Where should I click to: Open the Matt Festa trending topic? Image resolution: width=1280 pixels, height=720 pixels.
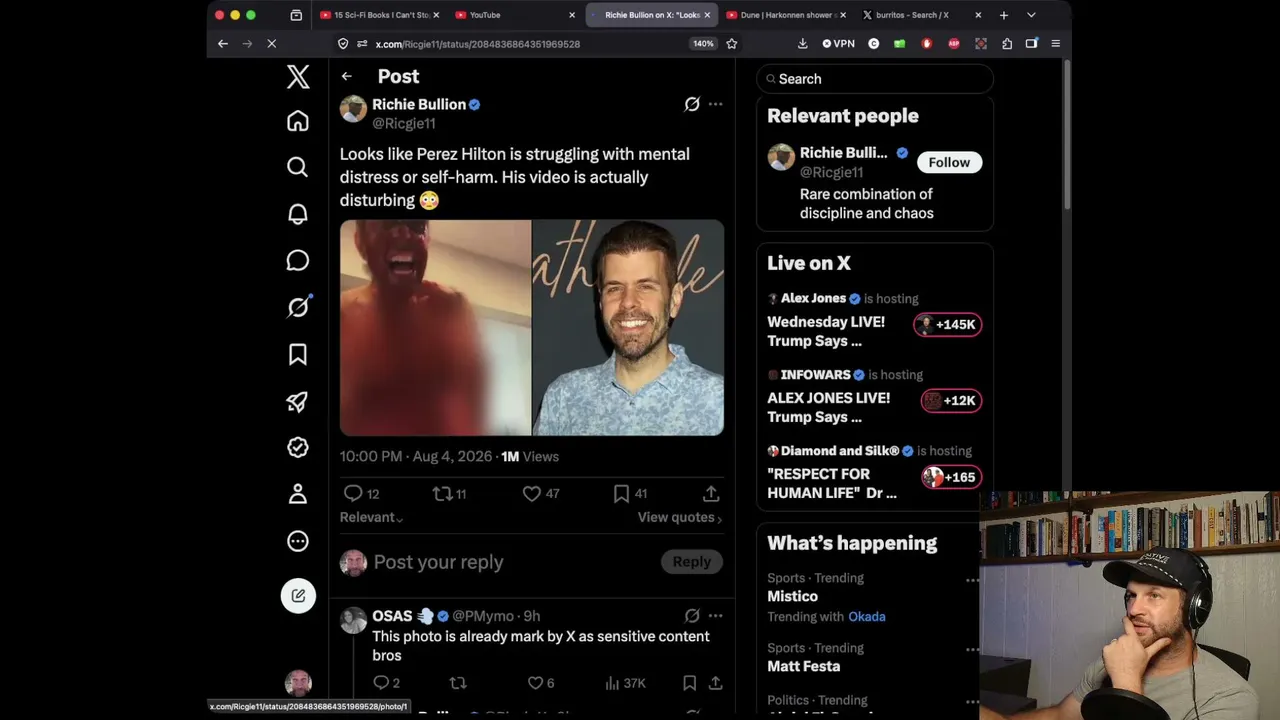click(803, 667)
